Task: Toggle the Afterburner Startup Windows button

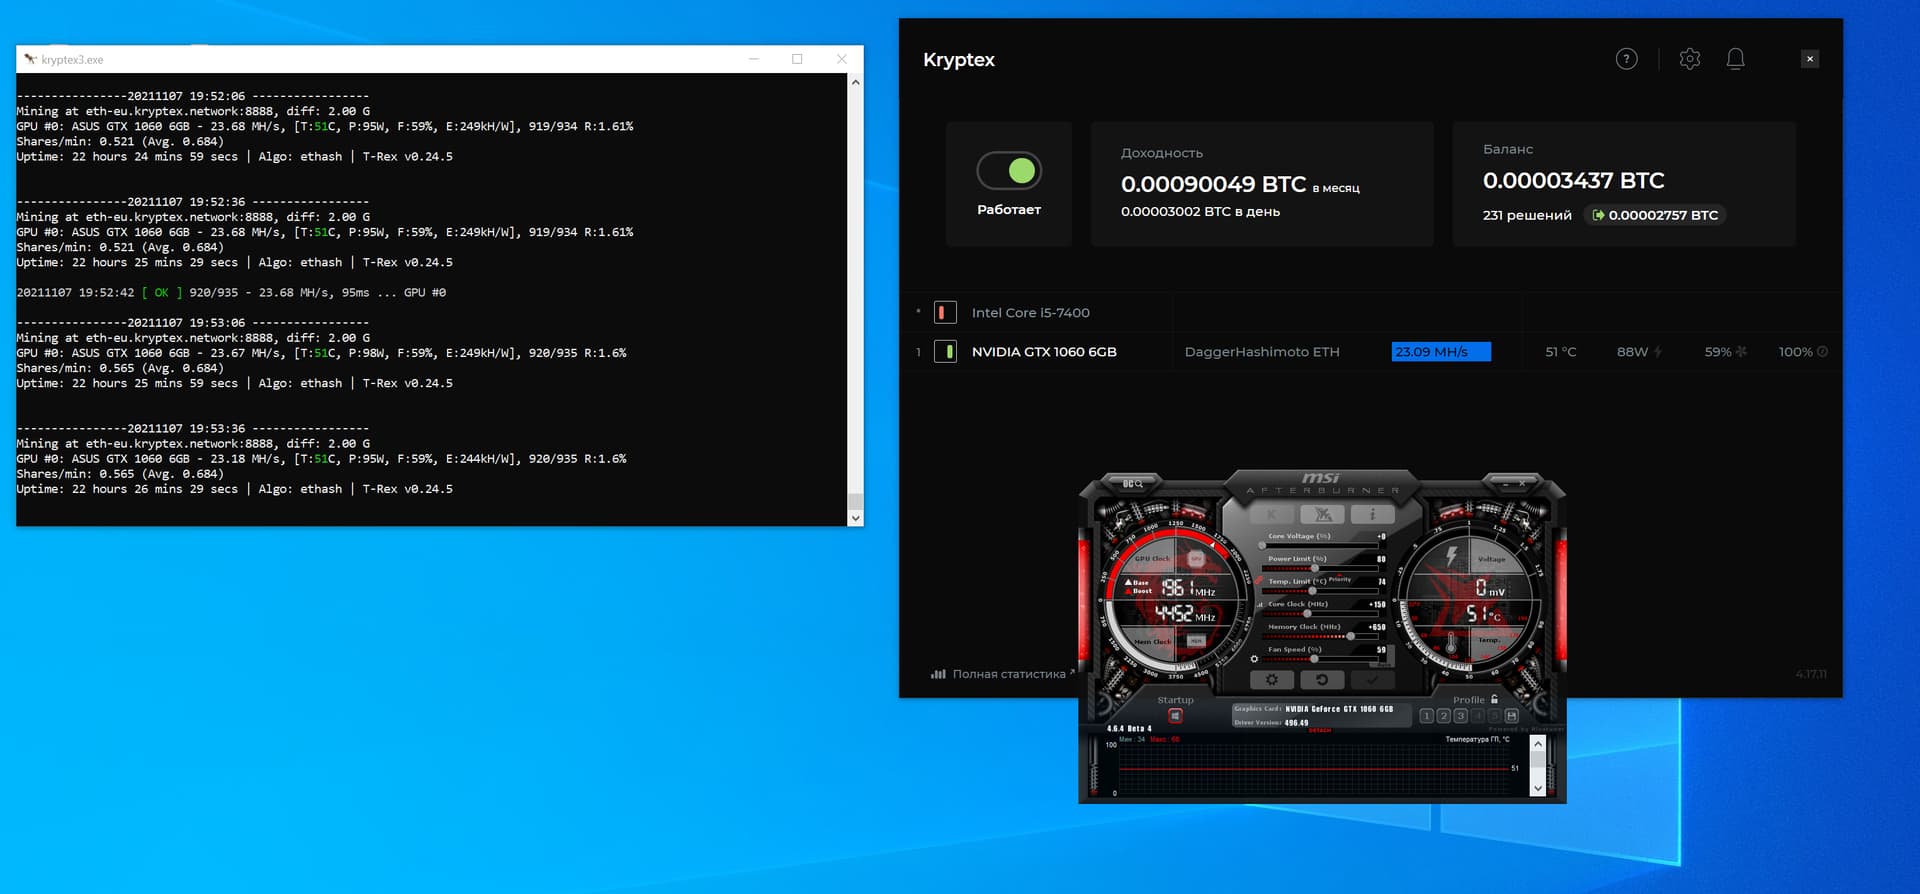Action: tap(1175, 716)
